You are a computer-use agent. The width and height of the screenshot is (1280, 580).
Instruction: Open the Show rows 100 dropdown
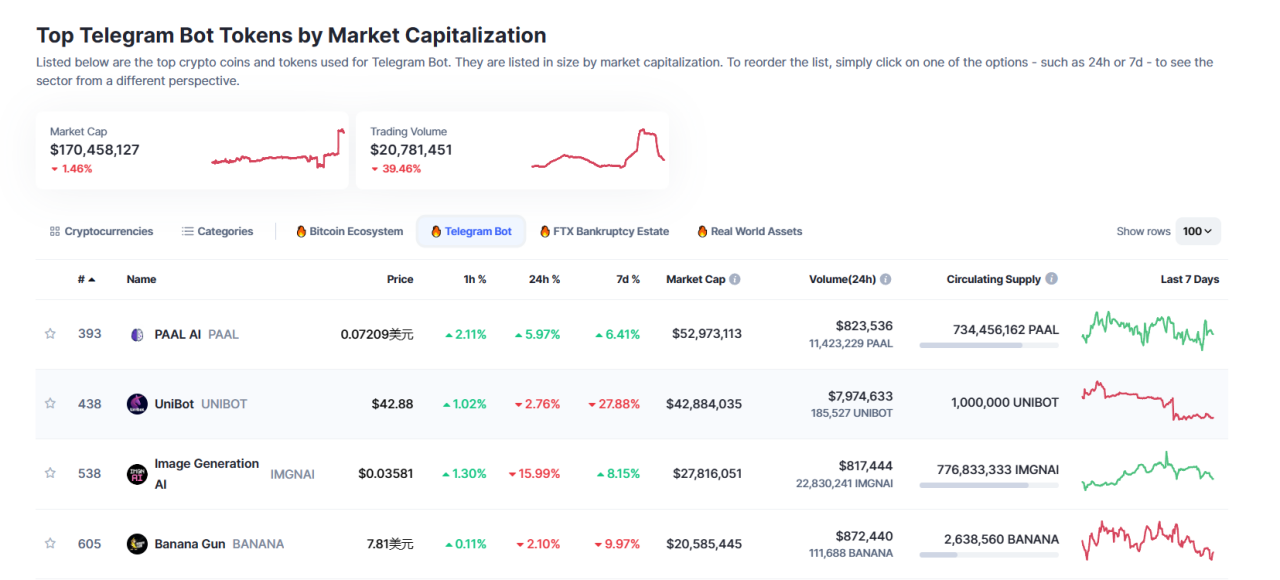click(1197, 231)
